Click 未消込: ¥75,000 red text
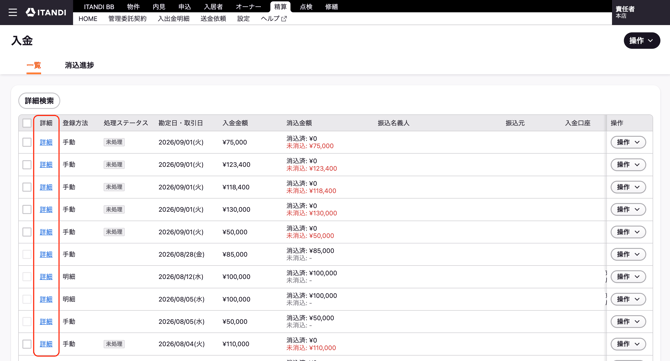Screen dimensions: 670x361 [310, 146]
